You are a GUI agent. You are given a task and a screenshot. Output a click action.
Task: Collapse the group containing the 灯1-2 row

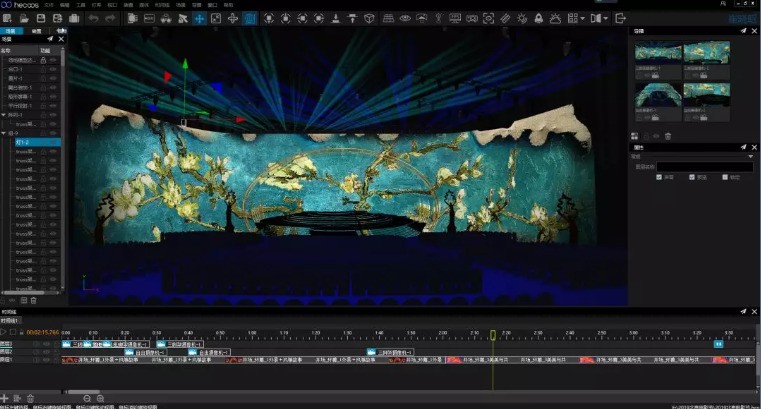pos(4,133)
